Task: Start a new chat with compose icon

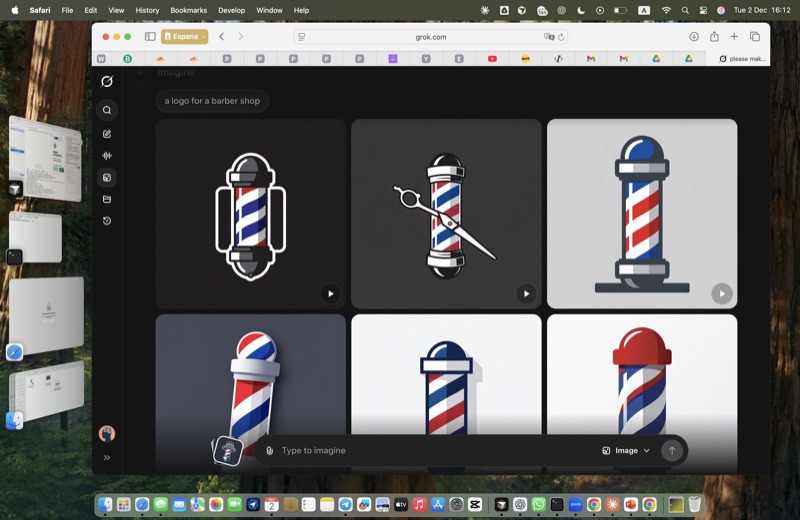Action: (x=107, y=134)
